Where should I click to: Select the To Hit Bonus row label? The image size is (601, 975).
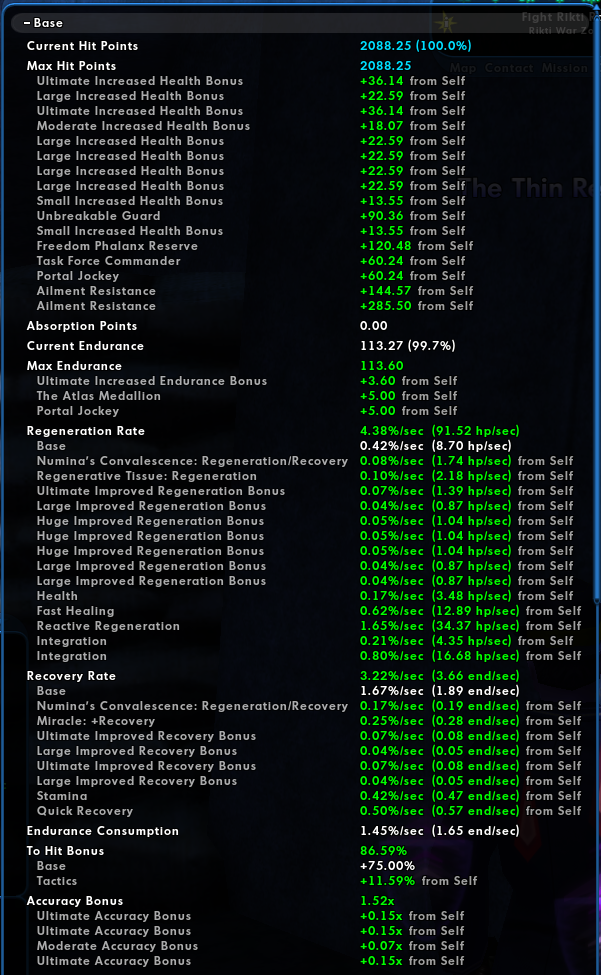pyautogui.click(x=65, y=851)
